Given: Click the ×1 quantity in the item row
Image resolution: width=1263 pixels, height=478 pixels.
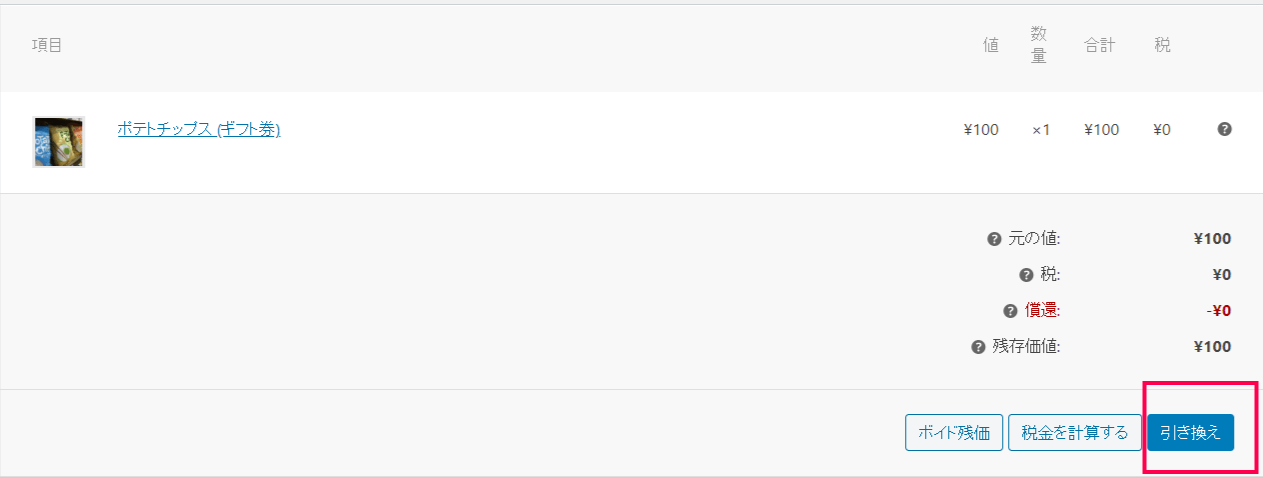Looking at the screenshot, I should pos(1041,130).
